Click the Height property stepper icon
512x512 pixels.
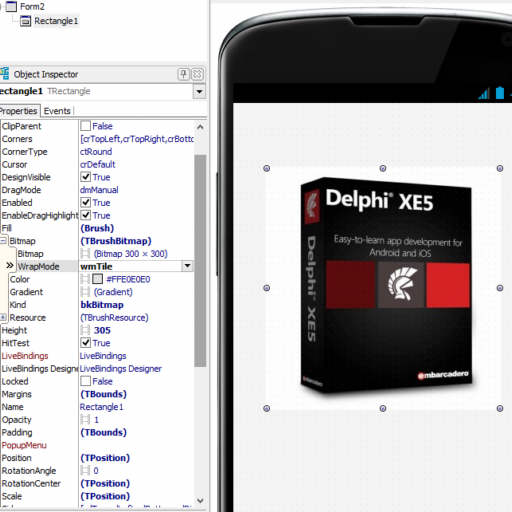[85, 330]
